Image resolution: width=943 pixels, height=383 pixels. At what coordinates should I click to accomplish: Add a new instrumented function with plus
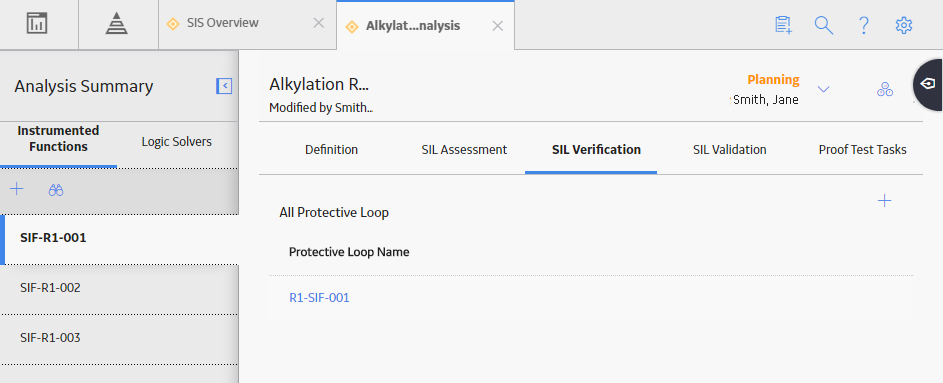17,189
